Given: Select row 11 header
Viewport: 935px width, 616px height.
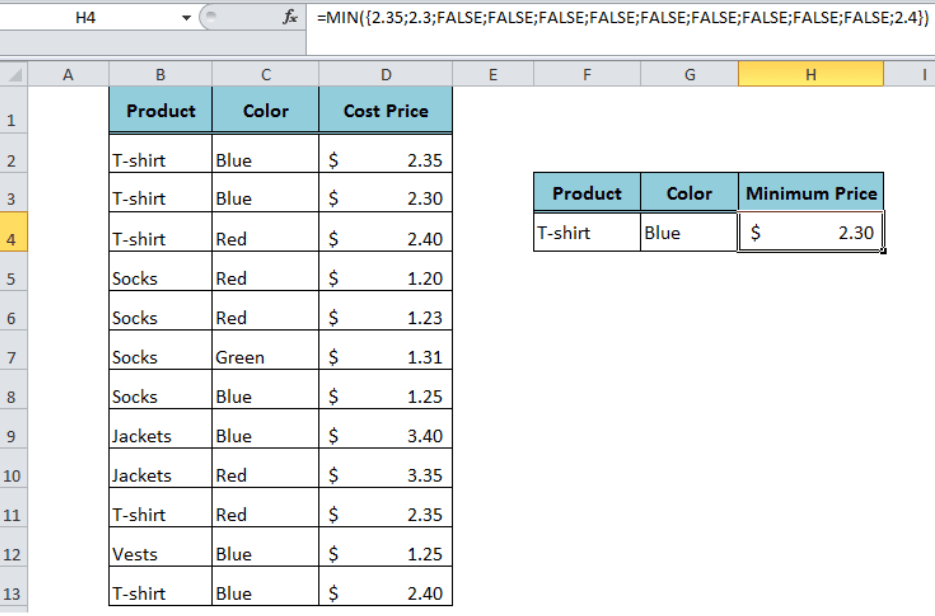Looking at the screenshot, I should pyautogui.click(x=13, y=507).
